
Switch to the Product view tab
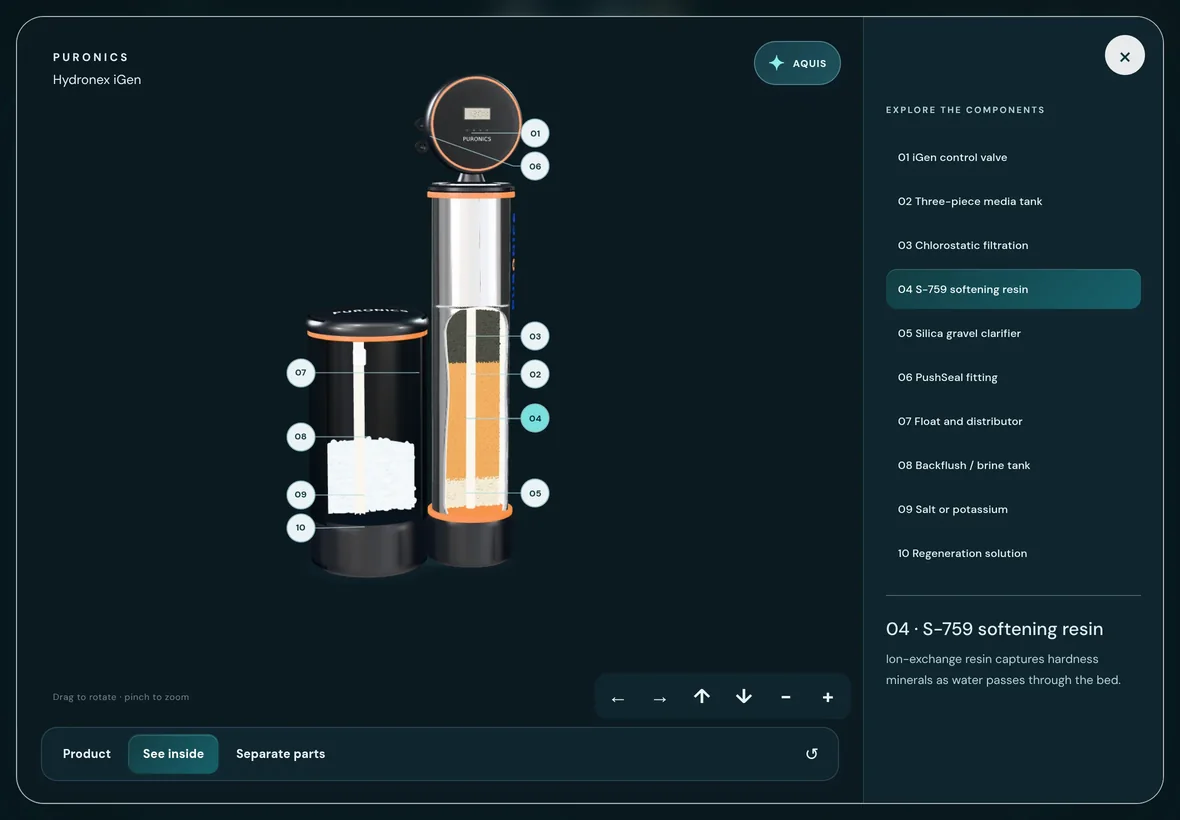[x=87, y=754]
